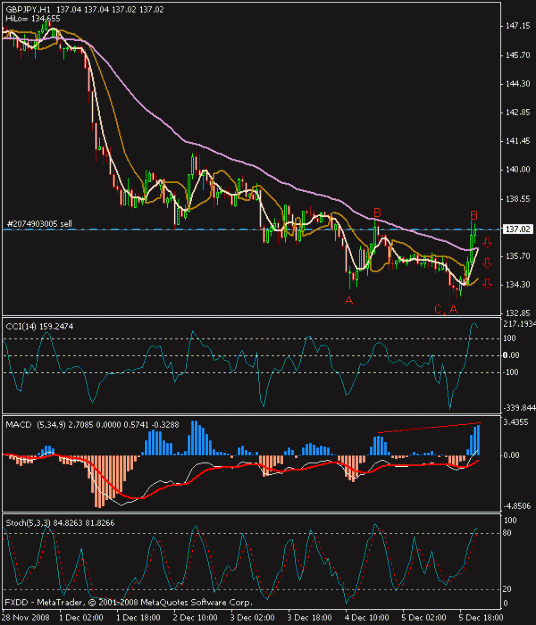This screenshot has width=536, height=625.
Task: Click the 217.1934 CCI scale maximum
Action: [519, 324]
